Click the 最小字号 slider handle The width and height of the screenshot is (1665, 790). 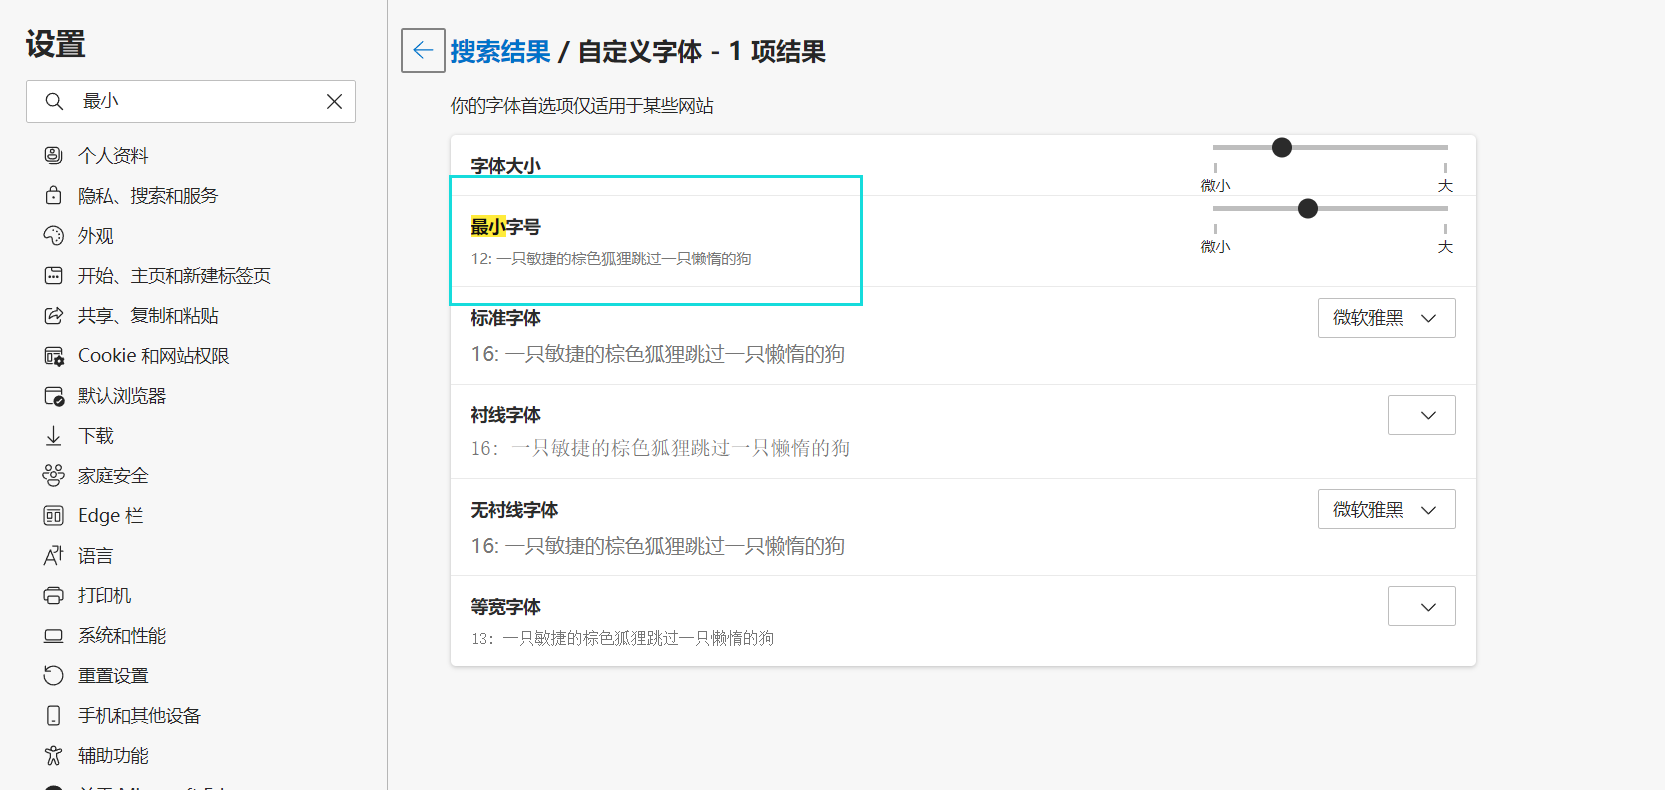click(1307, 208)
